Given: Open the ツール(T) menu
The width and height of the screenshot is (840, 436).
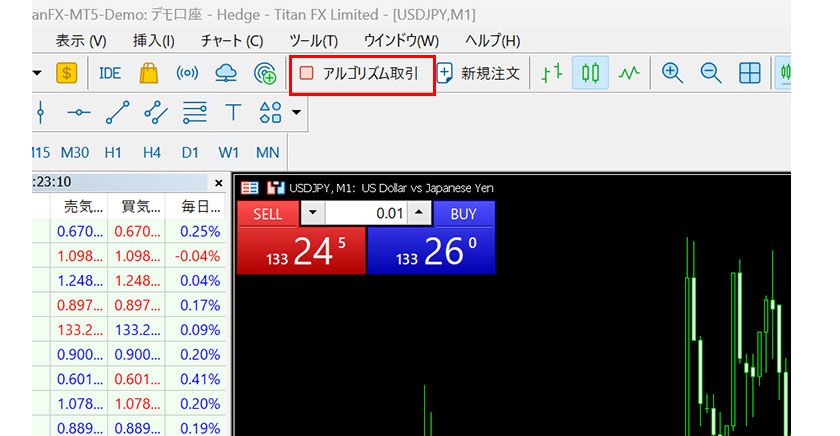Looking at the screenshot, I should 313,41.
